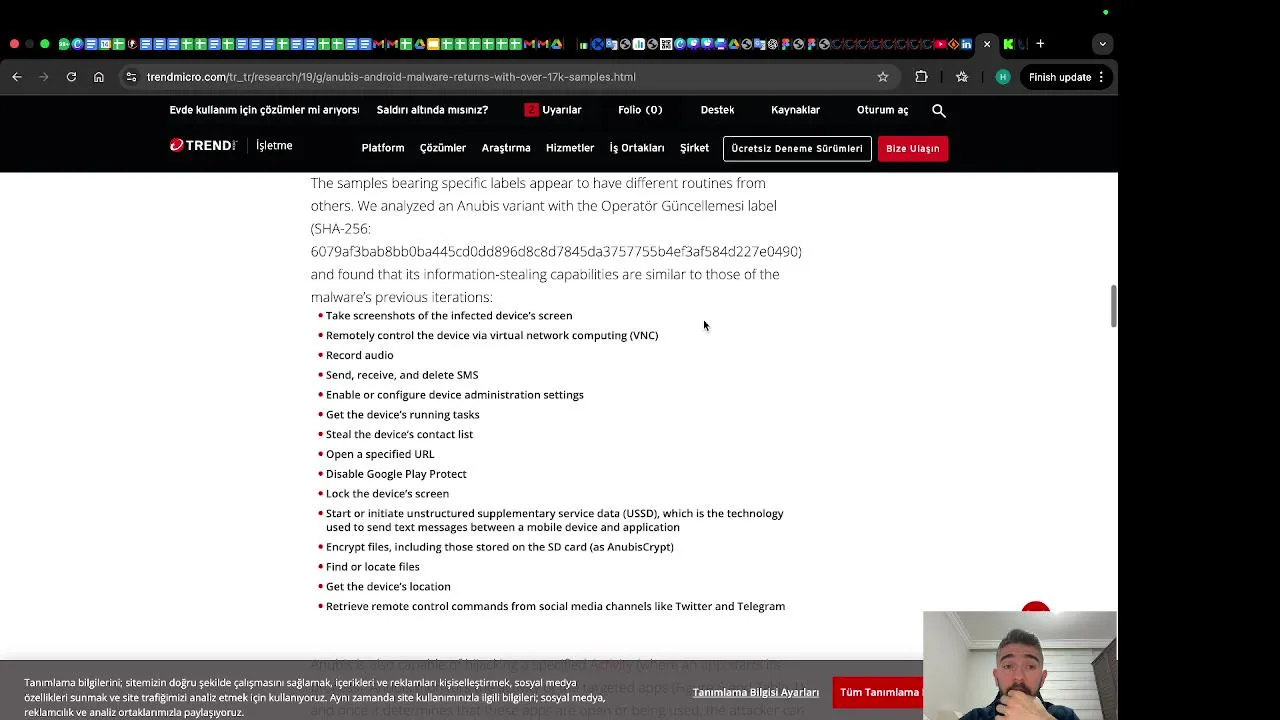Click 'Find or locate files' bullet
The height and width of the screenshot is (720, 1280).
pyautogui.click(x=372, y=567)
